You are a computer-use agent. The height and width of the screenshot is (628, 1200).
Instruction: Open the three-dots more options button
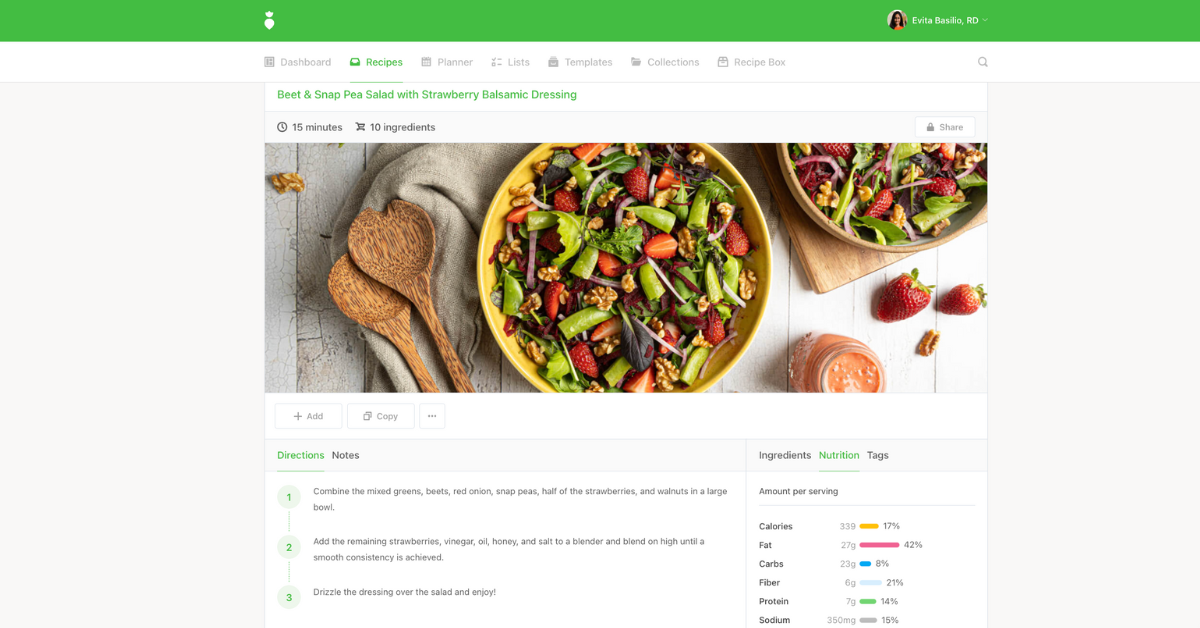[x=432, y=416]
